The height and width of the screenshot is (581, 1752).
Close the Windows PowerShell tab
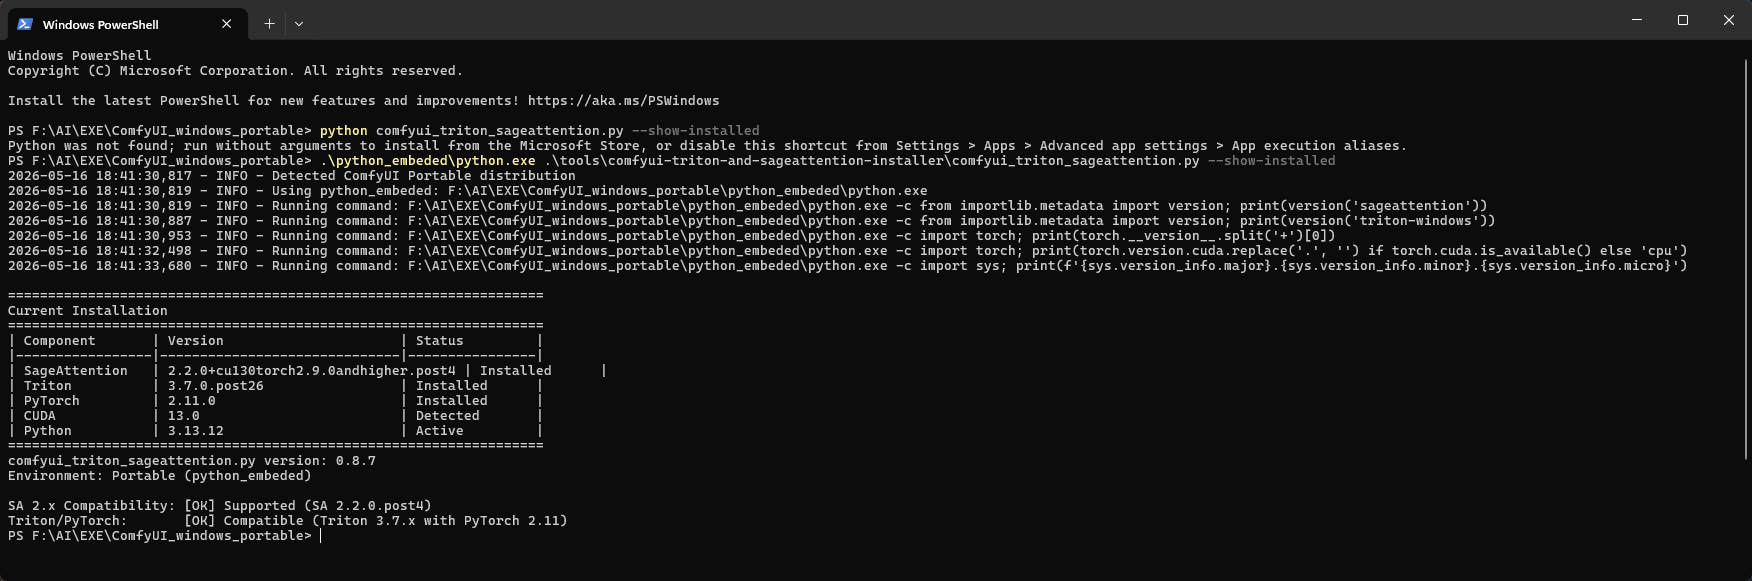pos(227,24)
